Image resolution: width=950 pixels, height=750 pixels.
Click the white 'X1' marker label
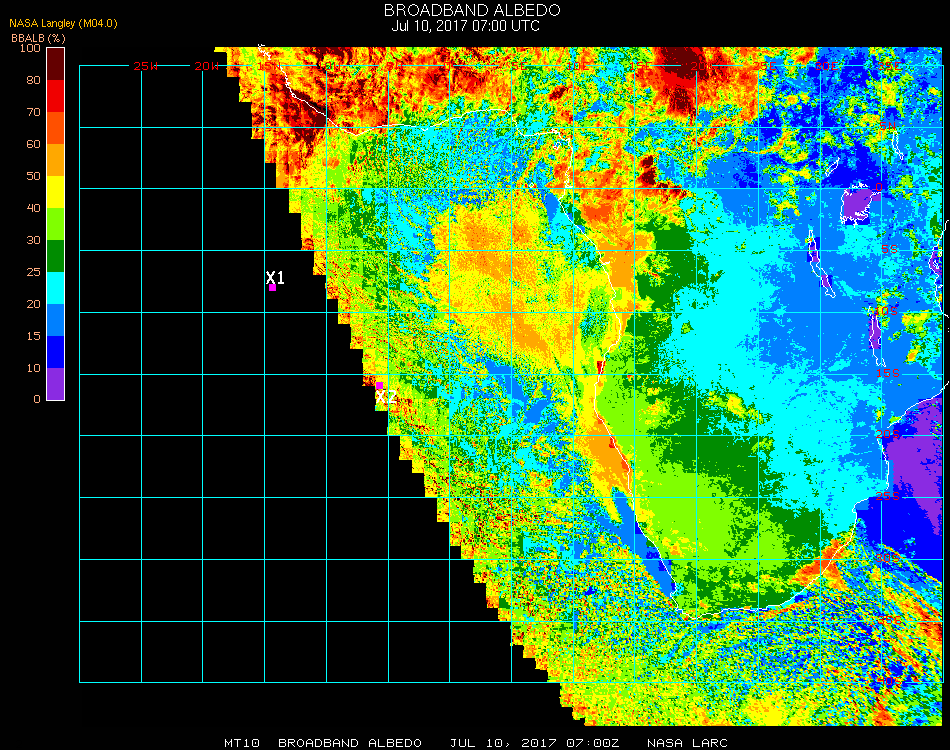click(275, 277)
